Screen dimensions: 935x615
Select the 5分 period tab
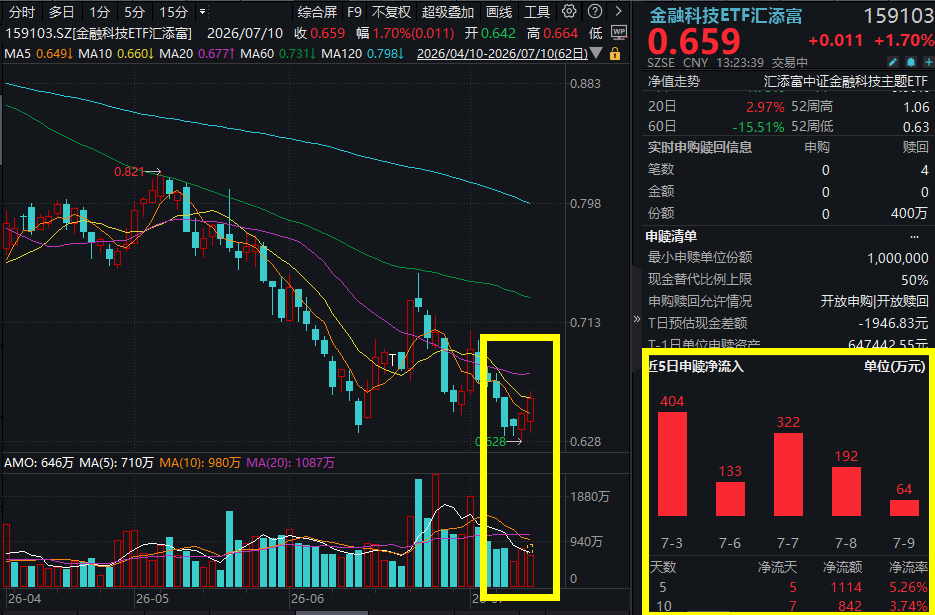pos(135,12)
